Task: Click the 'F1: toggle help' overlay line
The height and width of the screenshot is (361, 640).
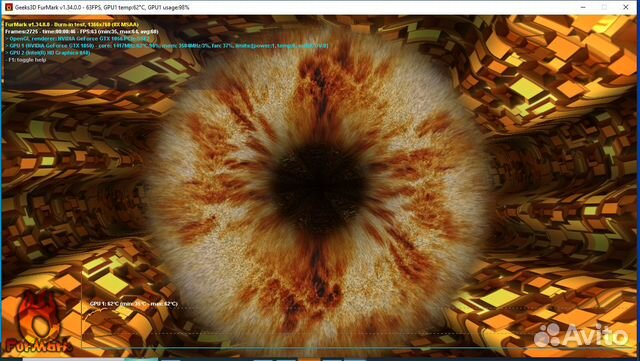Action: pyautogui.click(x=27, y=60)
